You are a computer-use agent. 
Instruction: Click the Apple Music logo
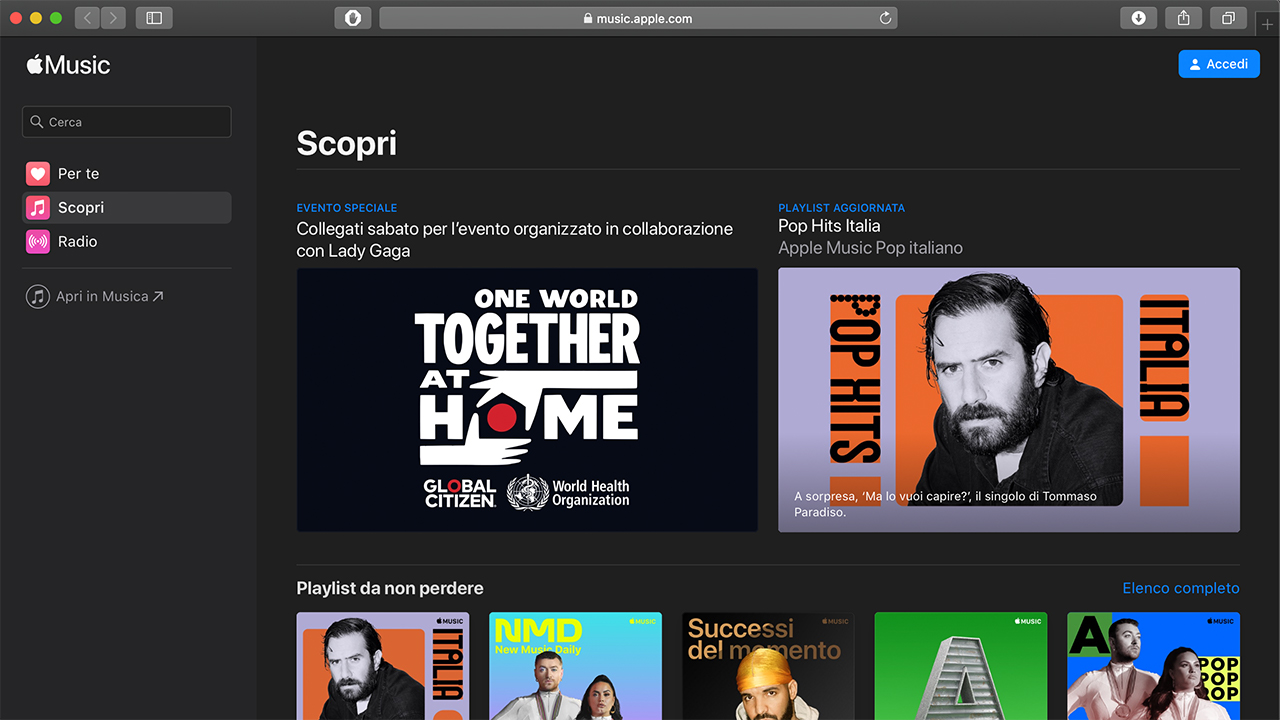pos(68,65)
